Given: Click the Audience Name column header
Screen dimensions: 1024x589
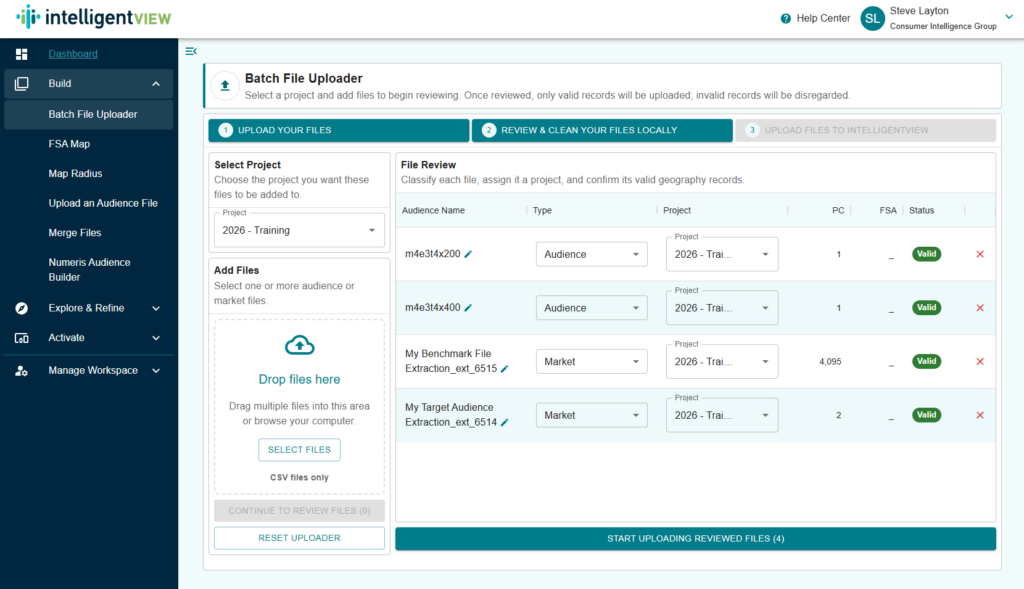Looking at the screenshot, I should click(434, 210).
